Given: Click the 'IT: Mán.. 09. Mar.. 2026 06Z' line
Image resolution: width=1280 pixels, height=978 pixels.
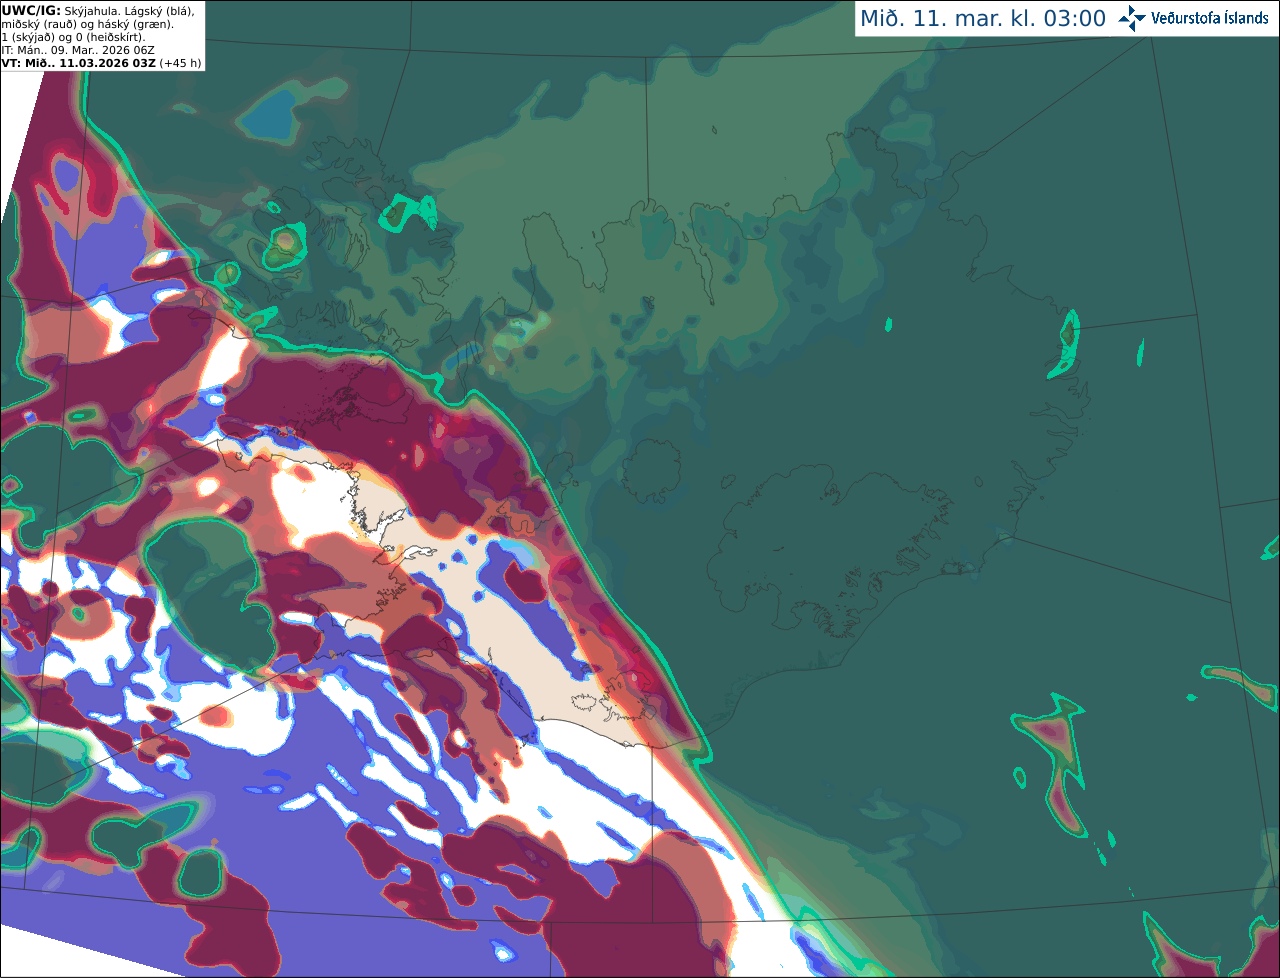Looking at the screenshot, I should [78, 50].
